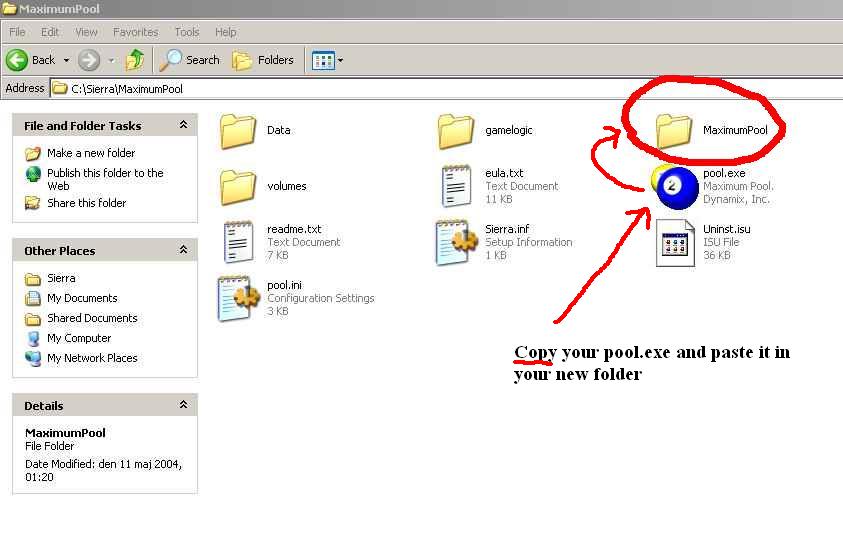Screen dimensions: 843x537
Task: Click the My Documents sidebar icon
Action: coord(33,298)
